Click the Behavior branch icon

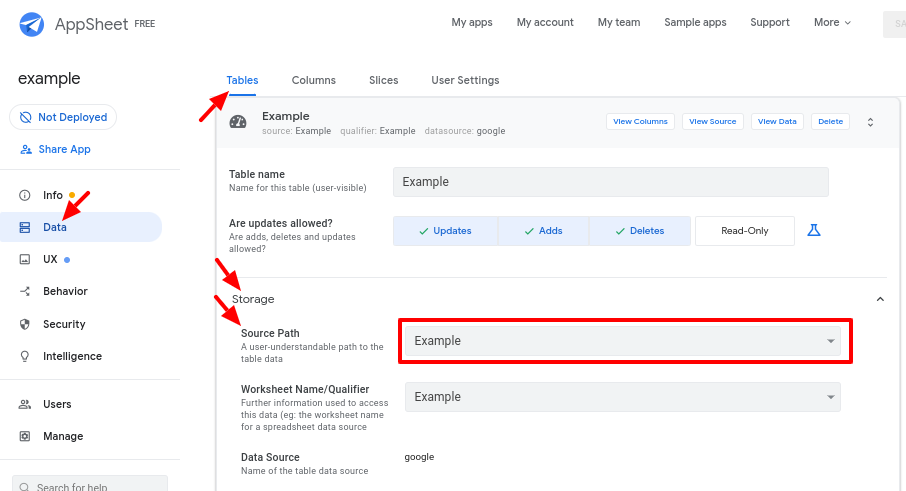(x=25, y=291)
